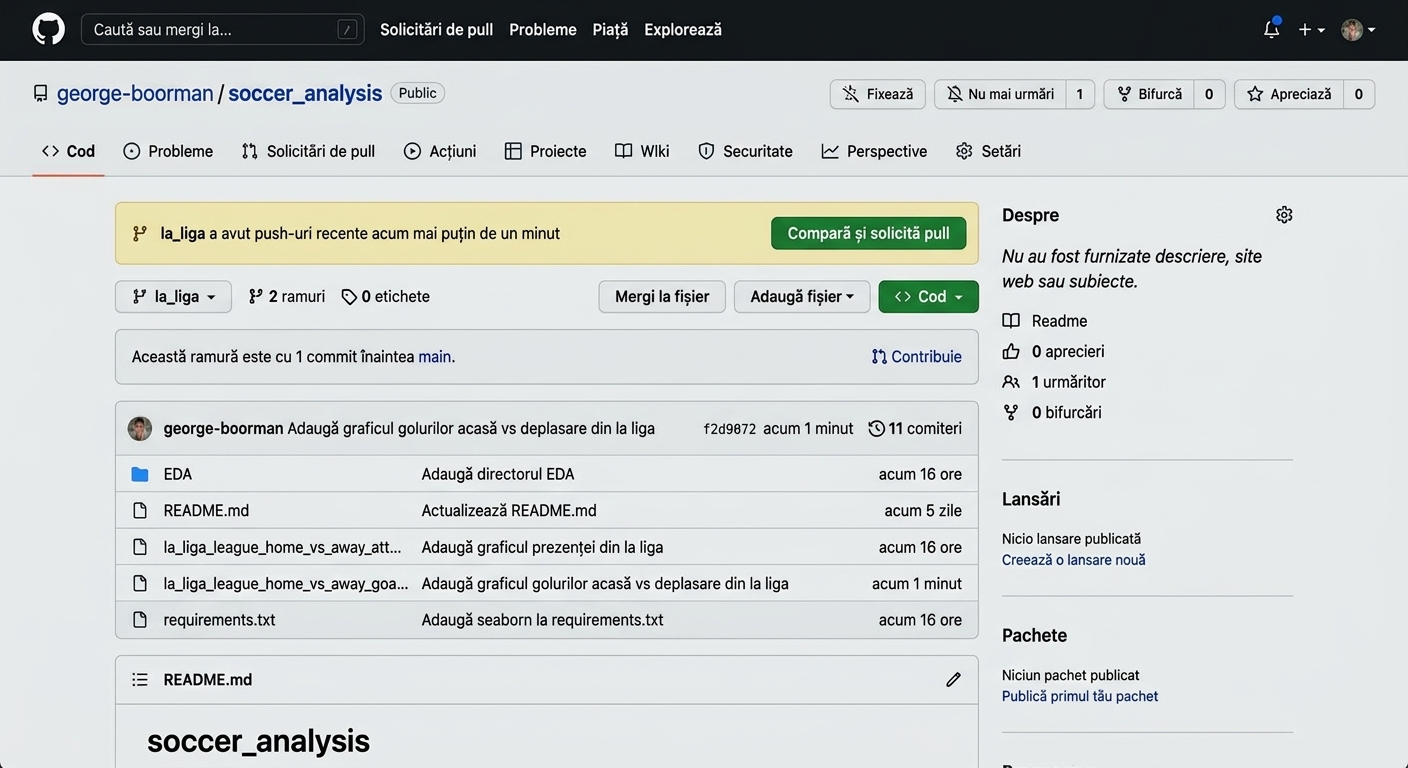Open the george-boorman owner link
The height and width of the screenshot is (768, 1408).
[135, 93]
